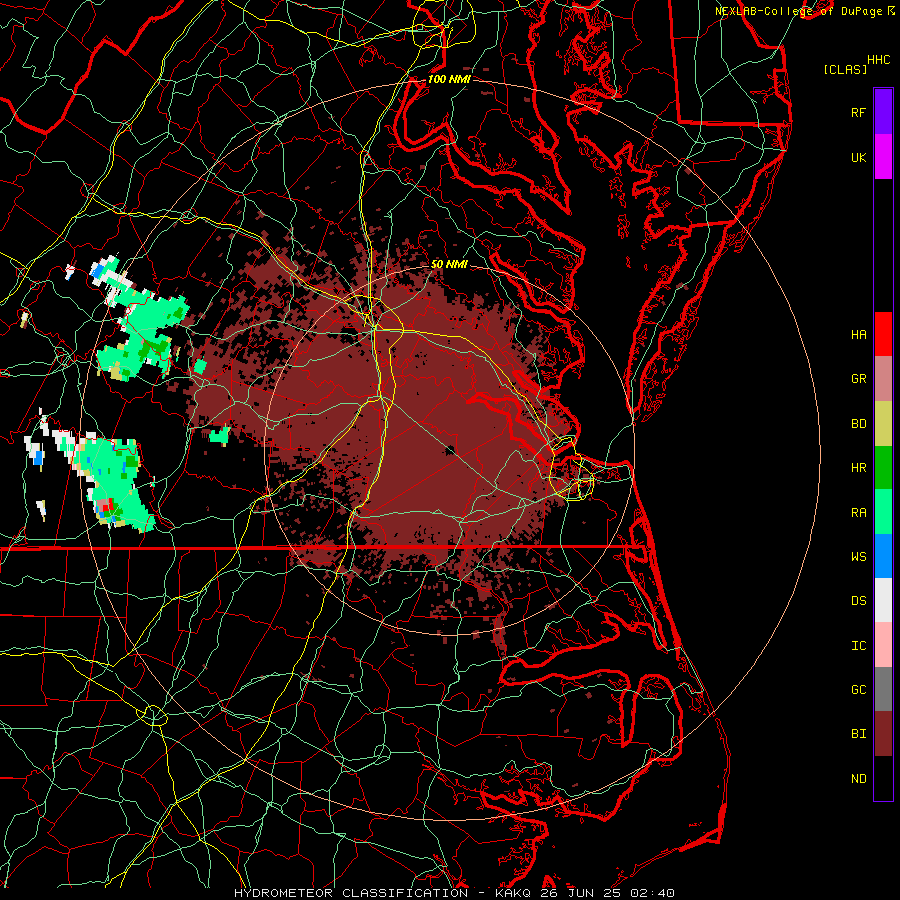
Task: Select the BD yellow legend swatch
Action: pos(883,424)
